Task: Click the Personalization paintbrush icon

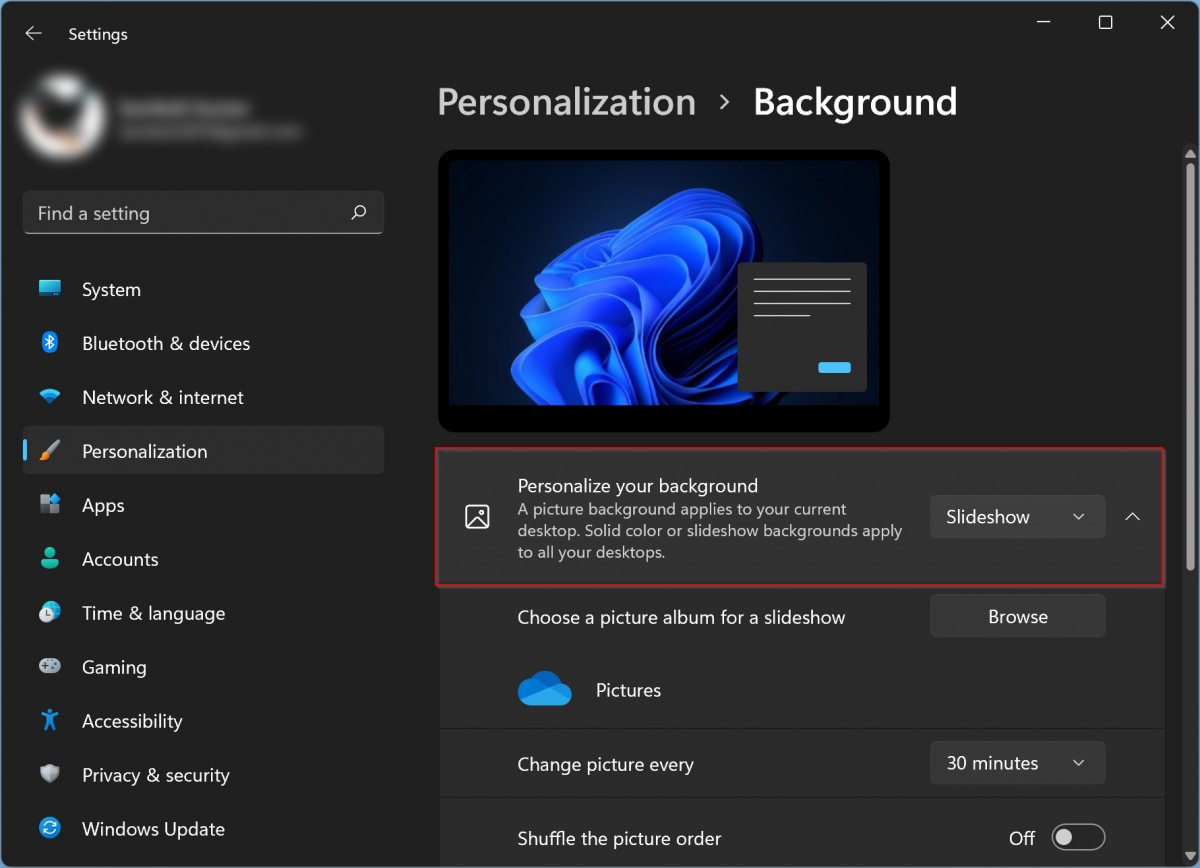Action: 50,450
